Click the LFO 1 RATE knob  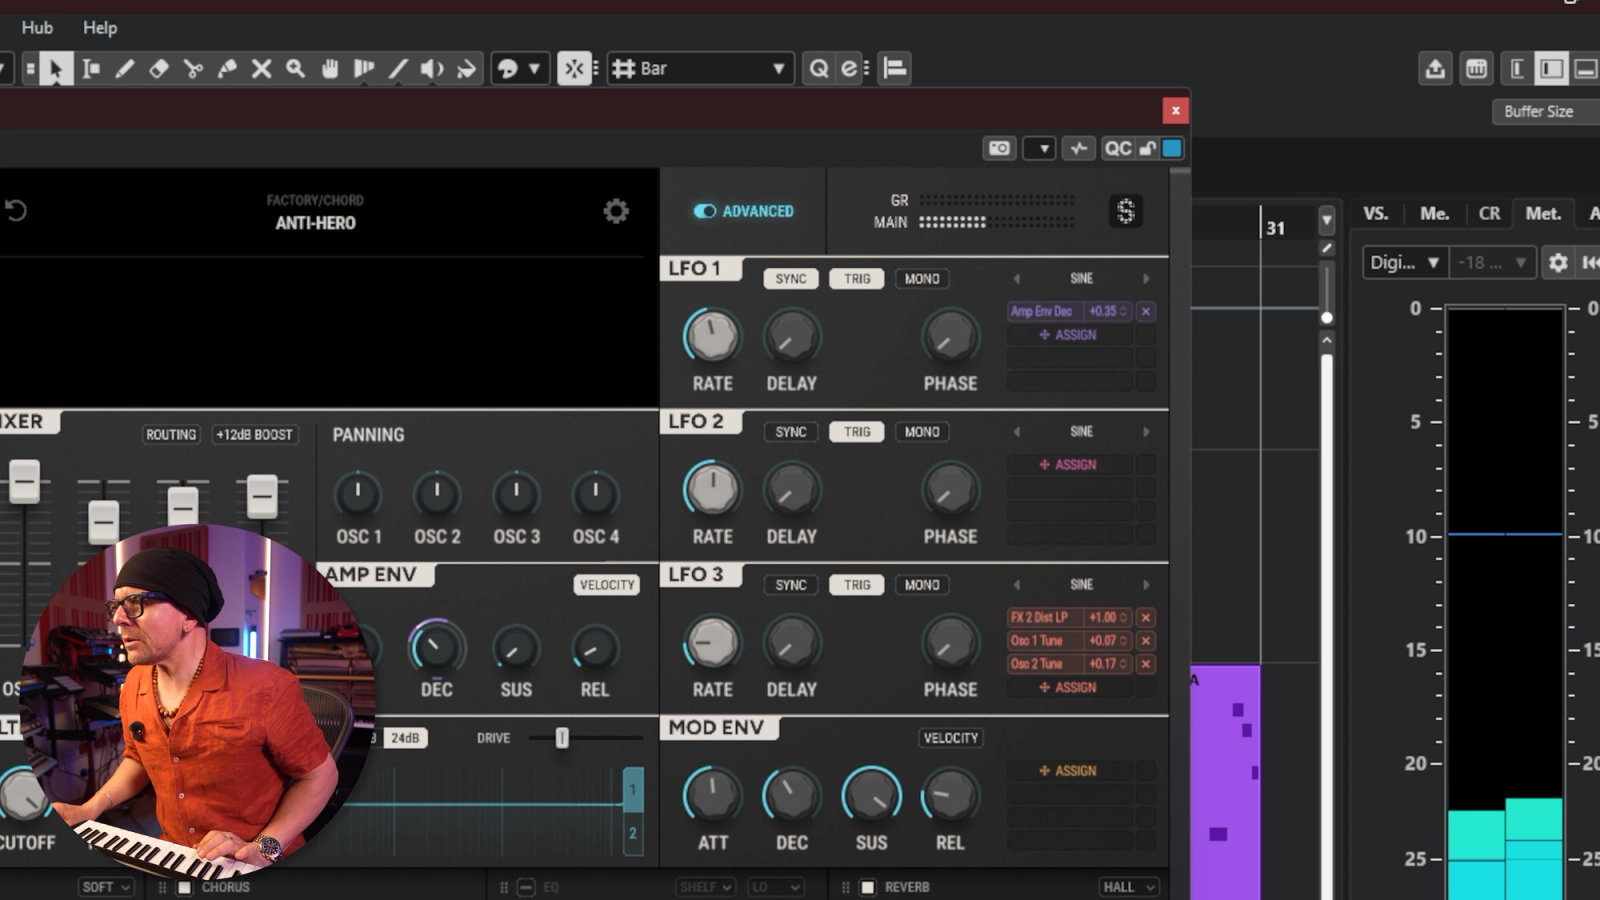[x=712, y=336]
